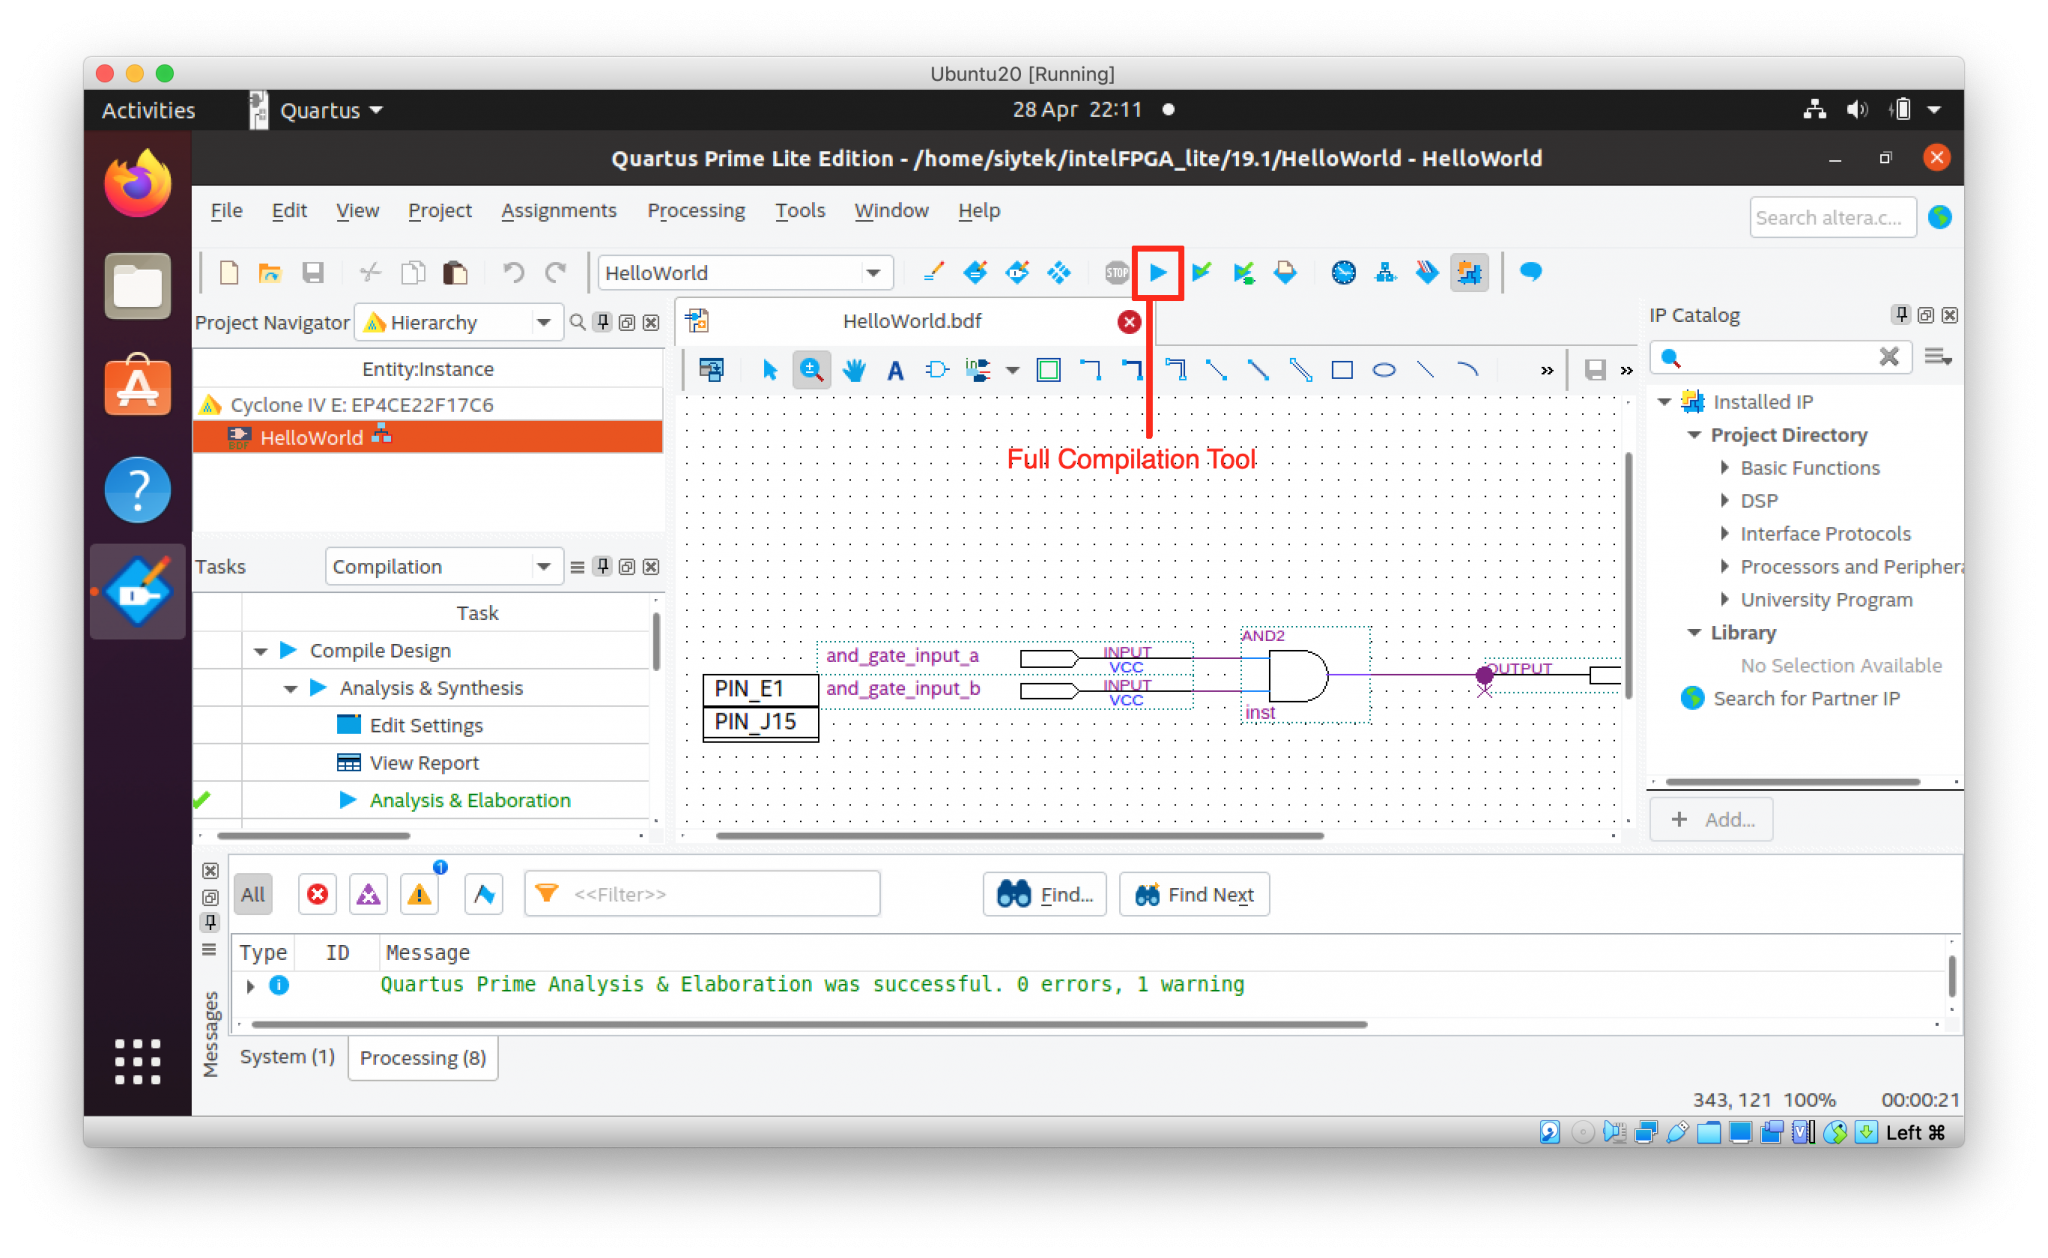
Task: Show warning messages in the message pane
Action: pyautogui.click(x=419, y=894)
